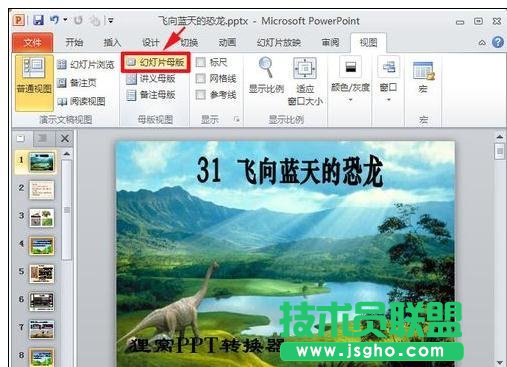
Task: Expand the Quick Access Toolbar customize menu
Action: [110, 21]
